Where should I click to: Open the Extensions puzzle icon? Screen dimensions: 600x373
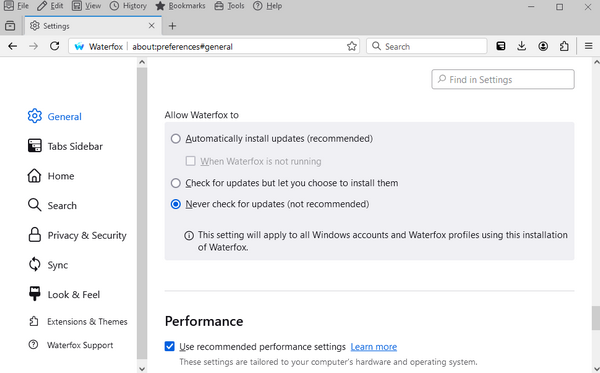click(x=564, y=46)
